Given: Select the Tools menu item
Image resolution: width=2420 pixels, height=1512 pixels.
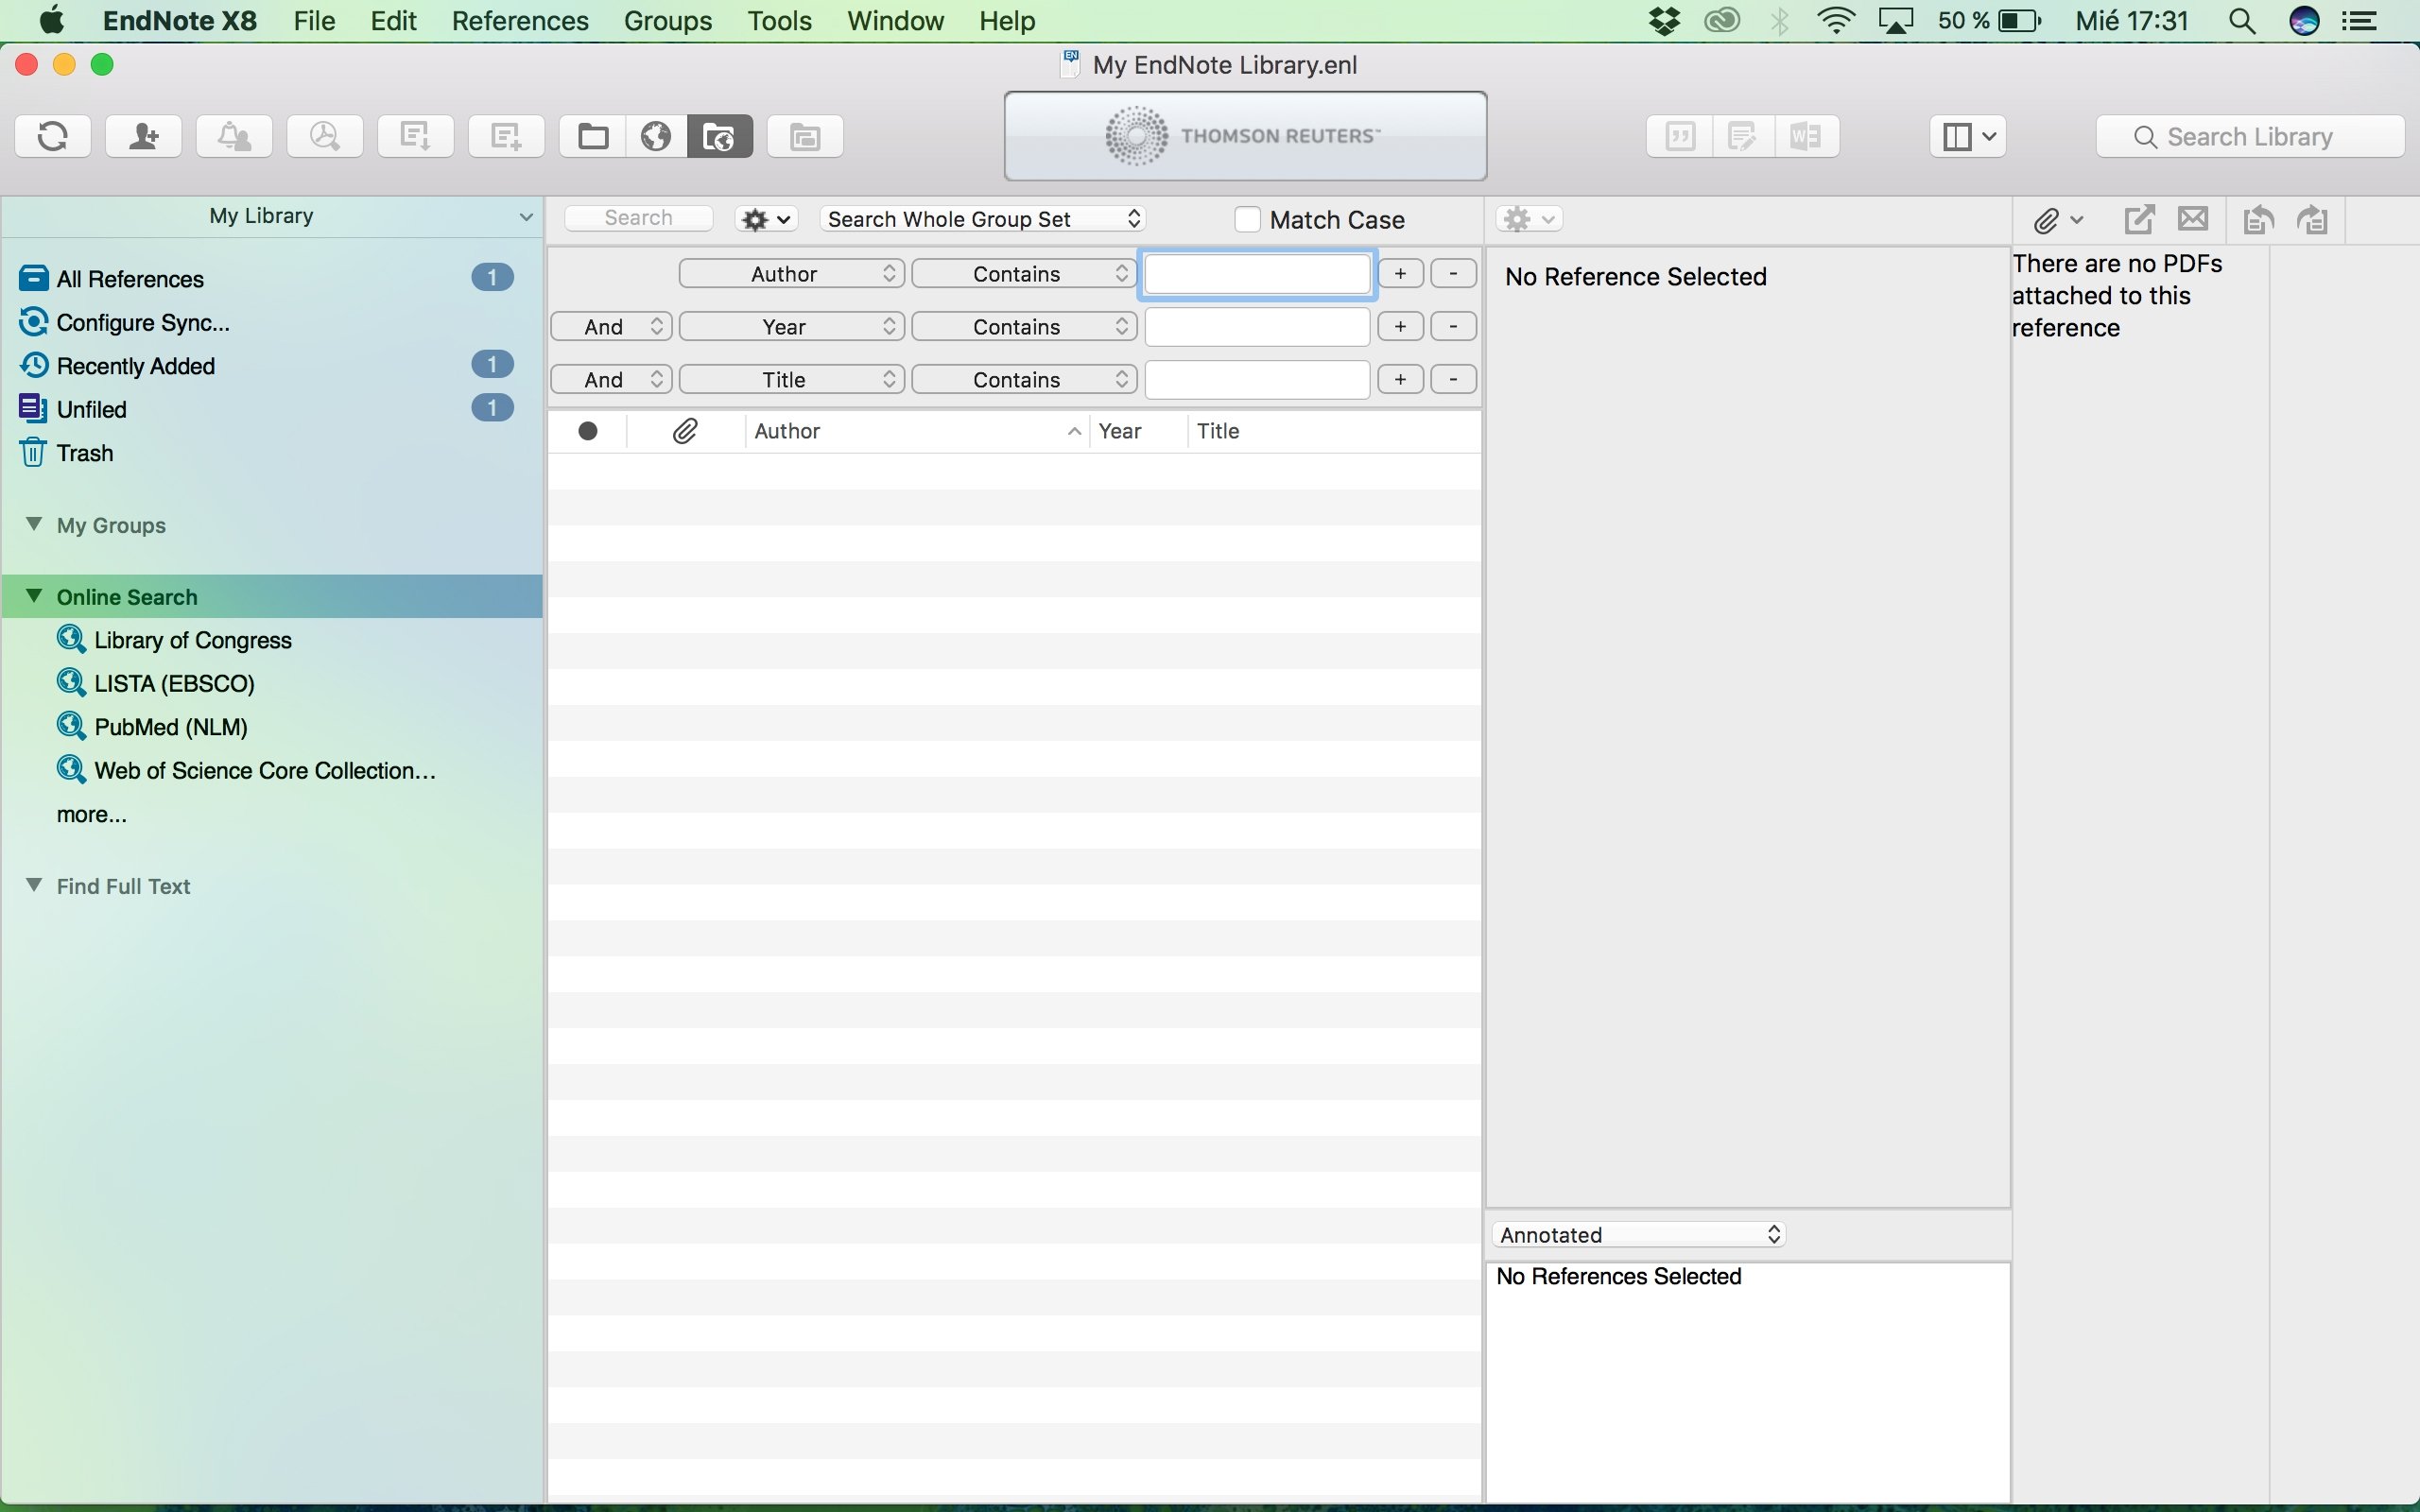Looking at the screenshot, I should click(777, 21).
